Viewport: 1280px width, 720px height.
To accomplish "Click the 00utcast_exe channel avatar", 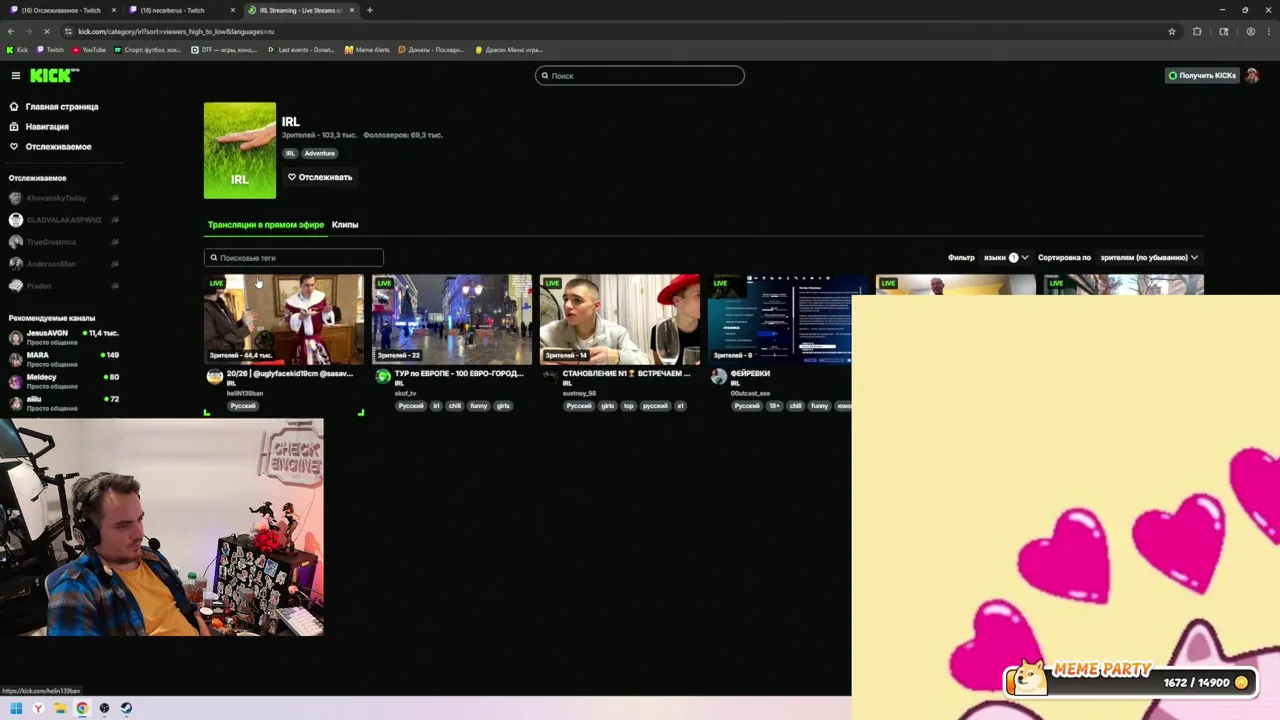I will pos(718,377).
